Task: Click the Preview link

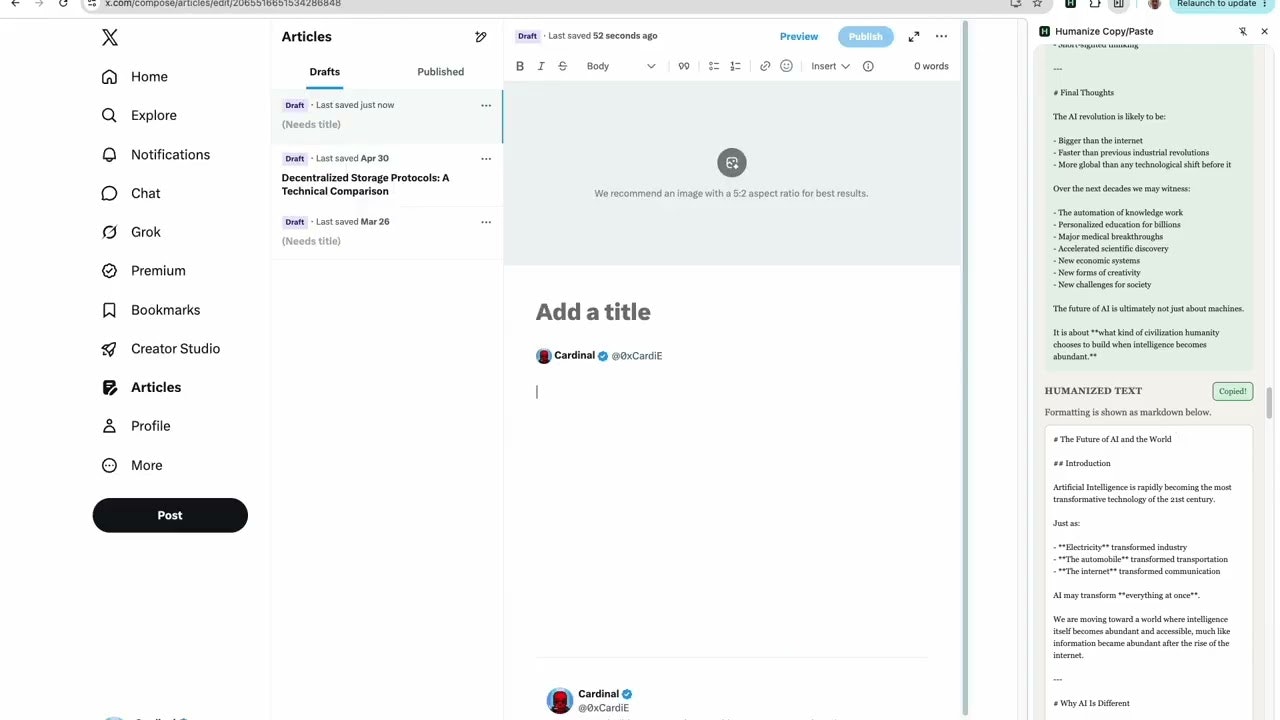Action: pos(799,36)
